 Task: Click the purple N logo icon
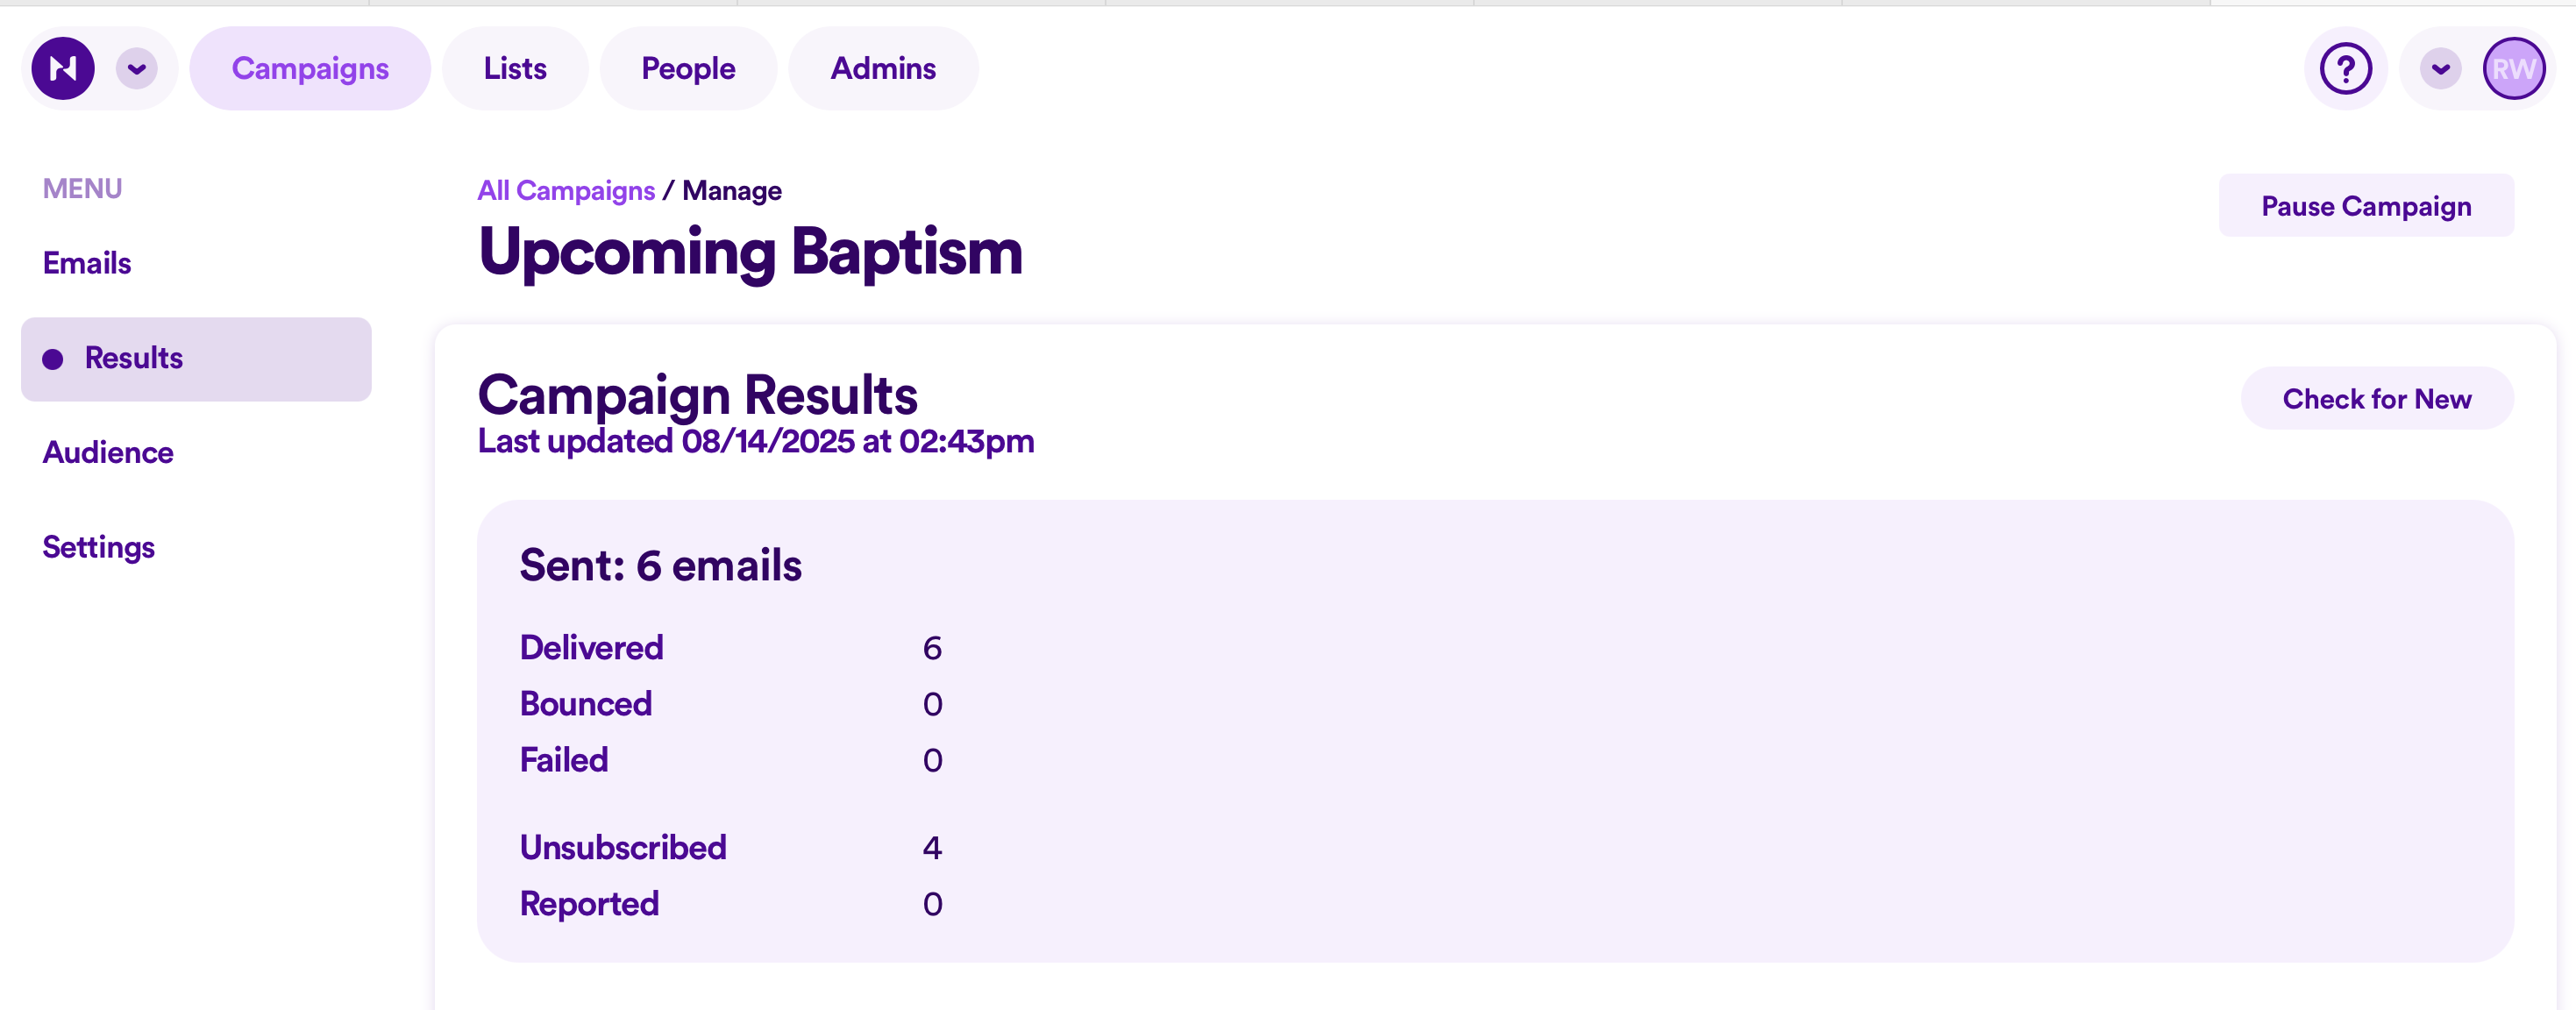(62, 69)
